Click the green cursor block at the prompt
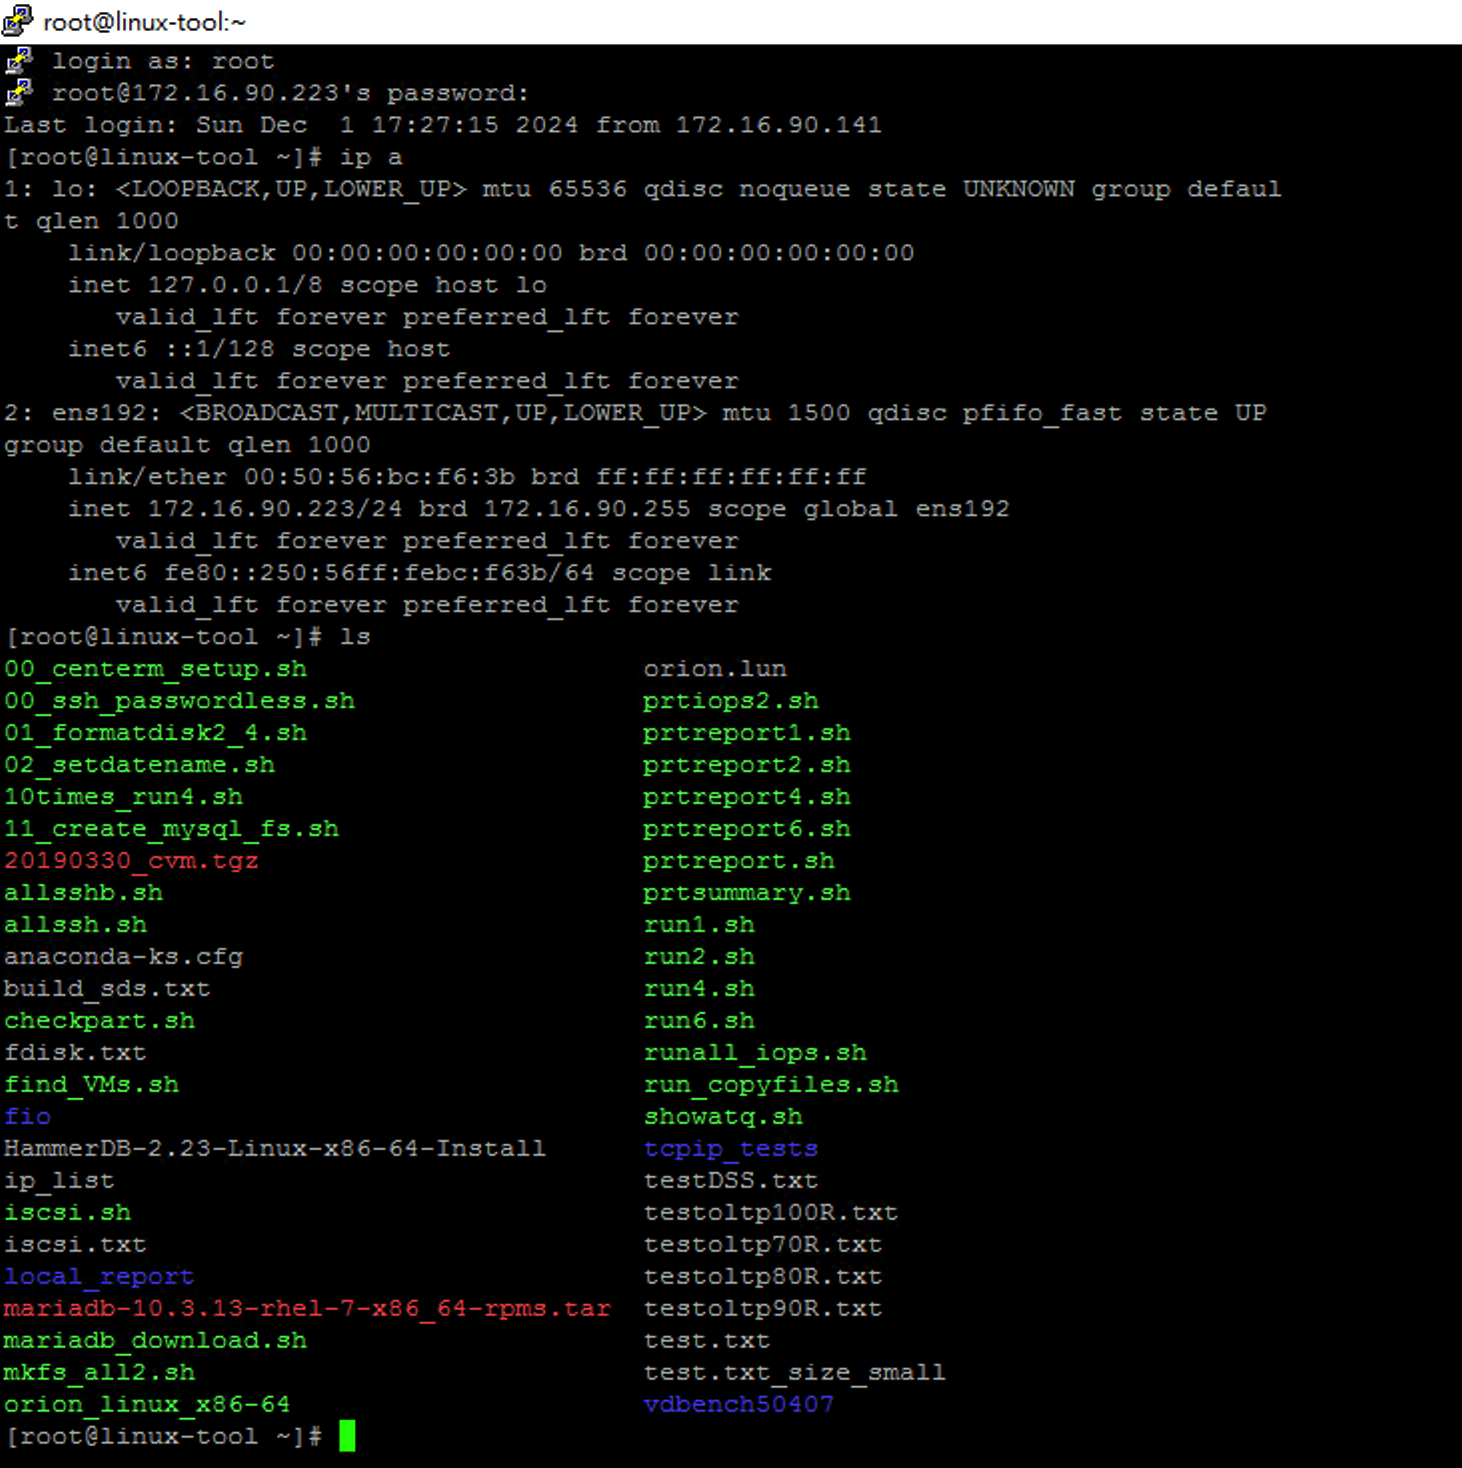Image resolution: width=1462 pixels, height=1468 pixels. (x=347, y=1436)
